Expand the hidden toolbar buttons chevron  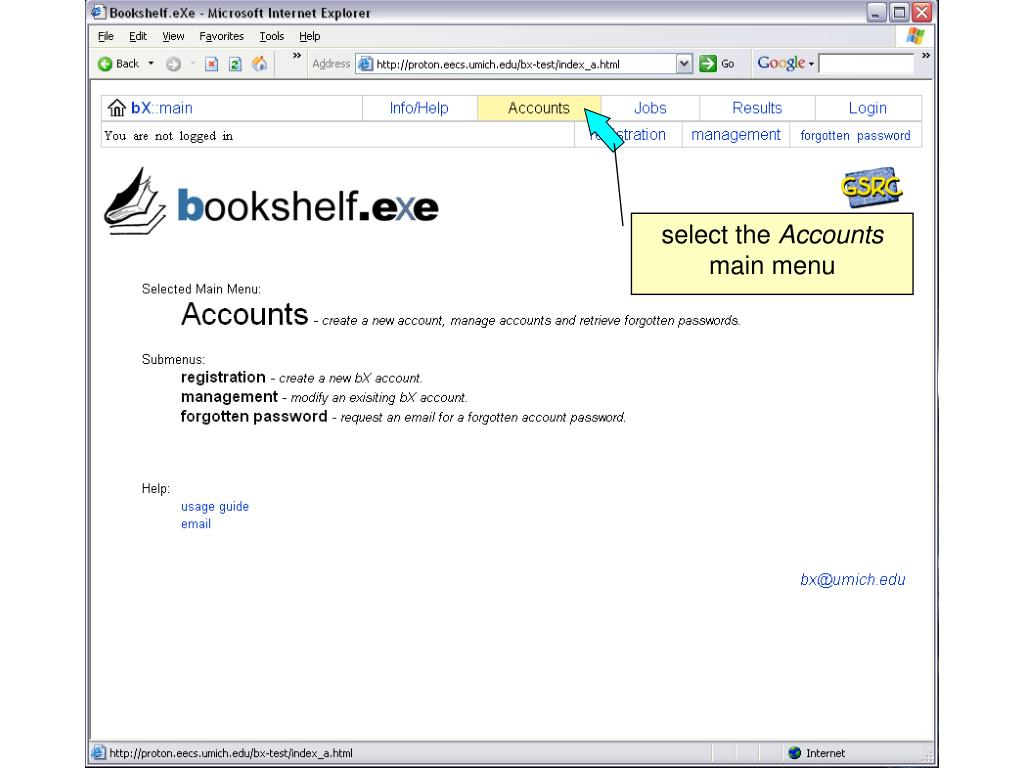click(x=296, y=56)
